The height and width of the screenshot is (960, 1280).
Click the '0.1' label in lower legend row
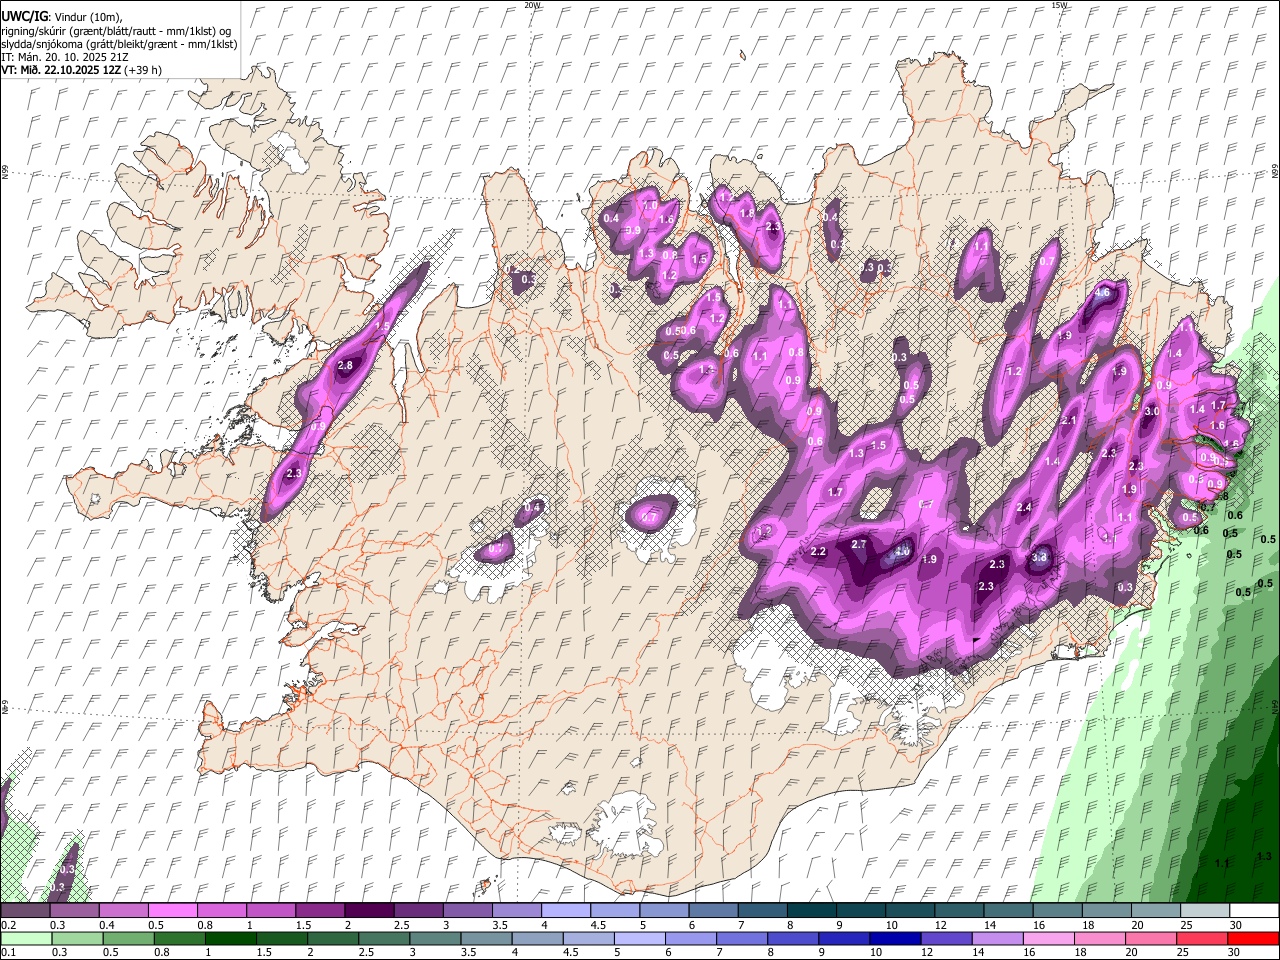8,953
